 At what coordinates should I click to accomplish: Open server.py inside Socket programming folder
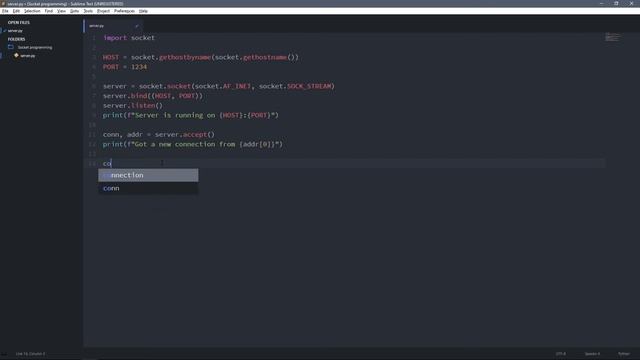pyautogui.click(x=28, y=56)
